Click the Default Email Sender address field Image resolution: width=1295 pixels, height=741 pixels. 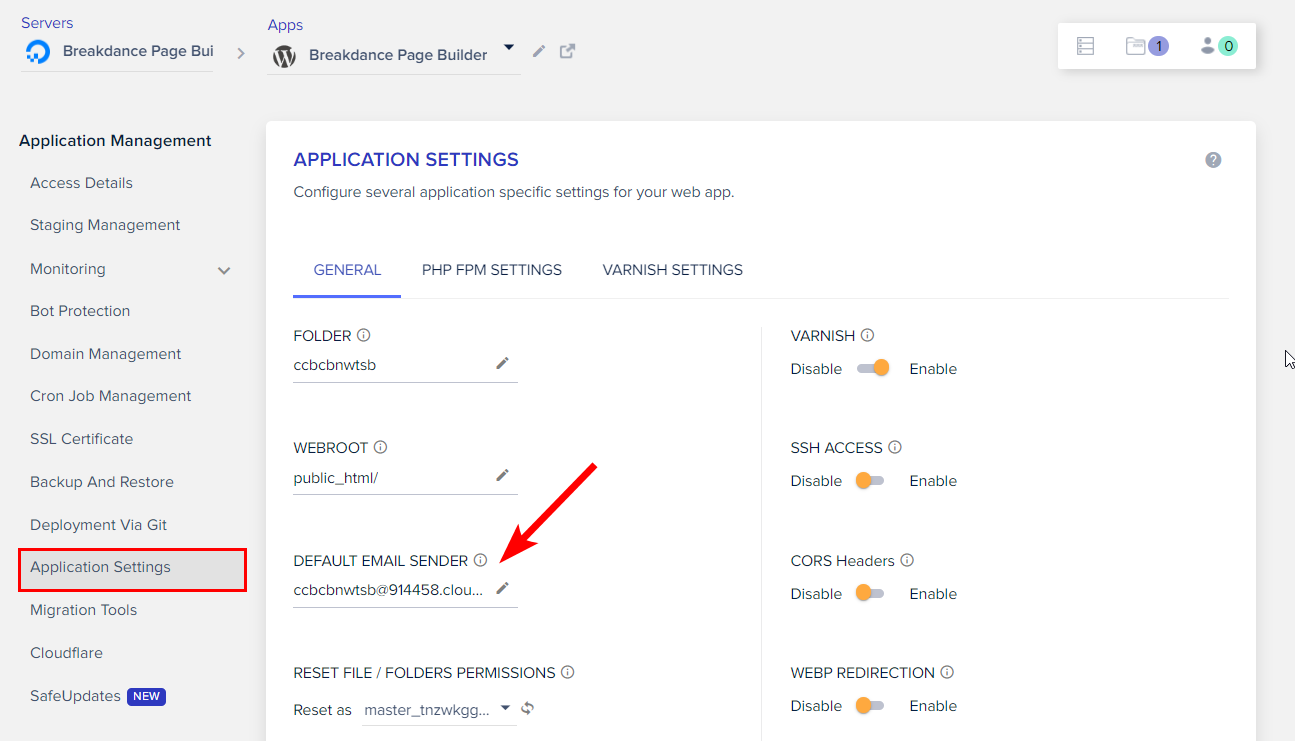[388, 590]
